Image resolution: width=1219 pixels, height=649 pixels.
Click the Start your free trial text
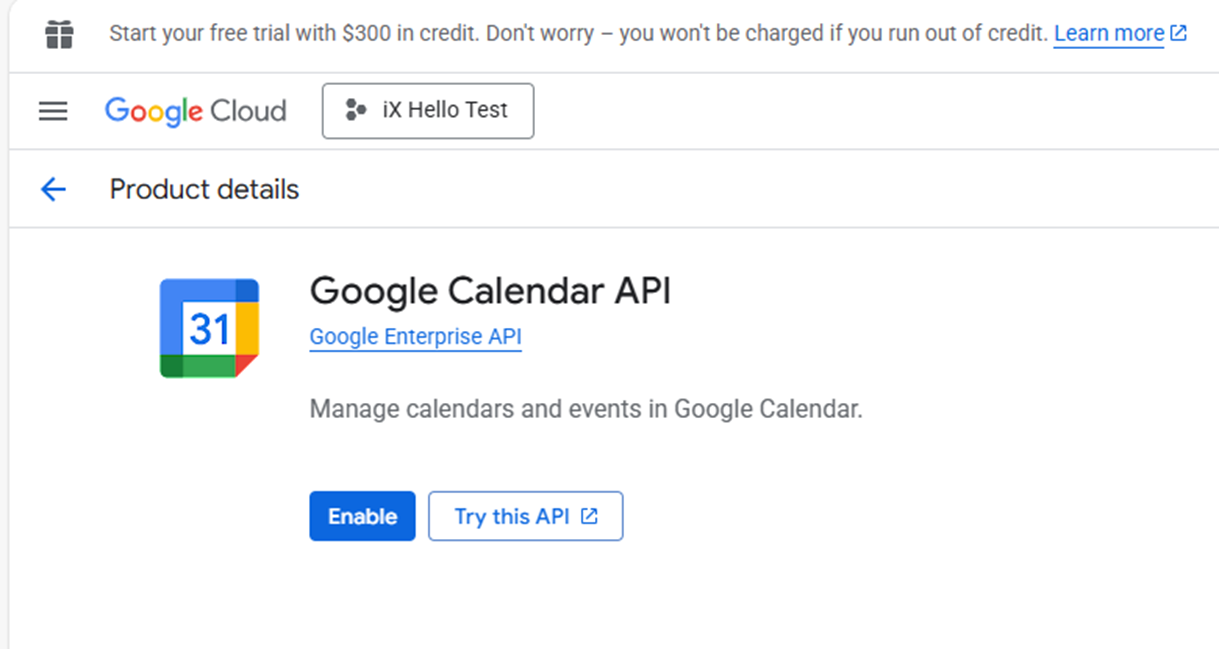point(222,33)
